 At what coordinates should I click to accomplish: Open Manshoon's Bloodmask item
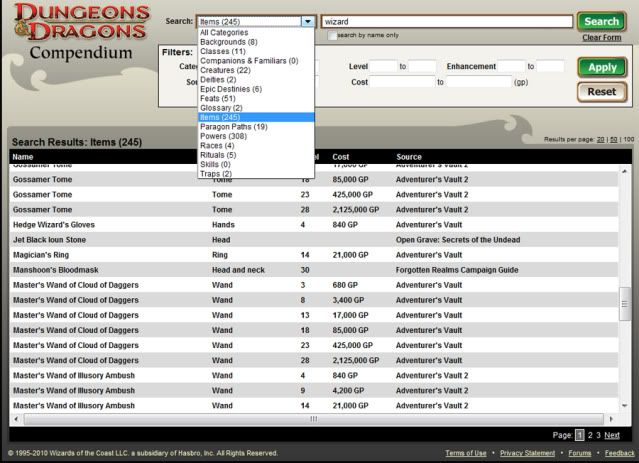click(x=55, y=270)
